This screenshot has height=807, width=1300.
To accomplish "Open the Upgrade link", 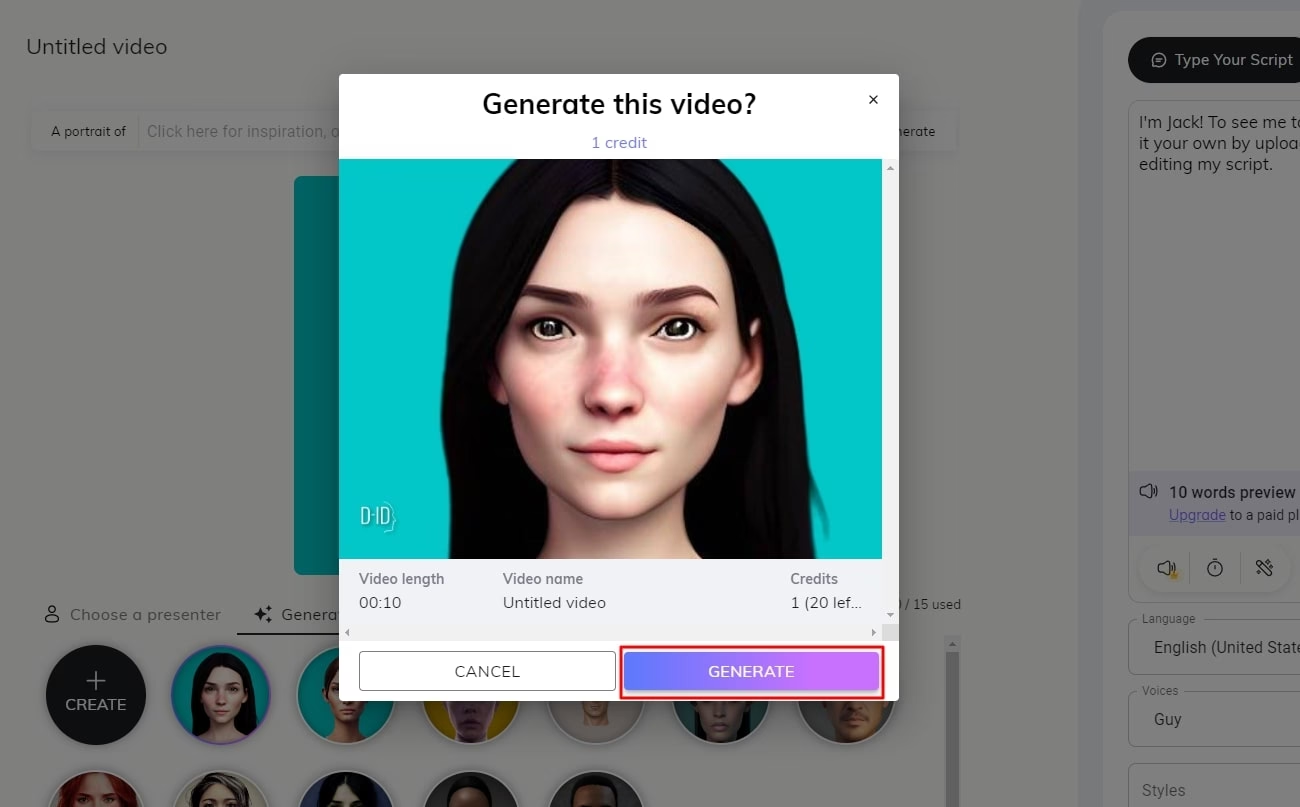I will (x=1197, y=515).
